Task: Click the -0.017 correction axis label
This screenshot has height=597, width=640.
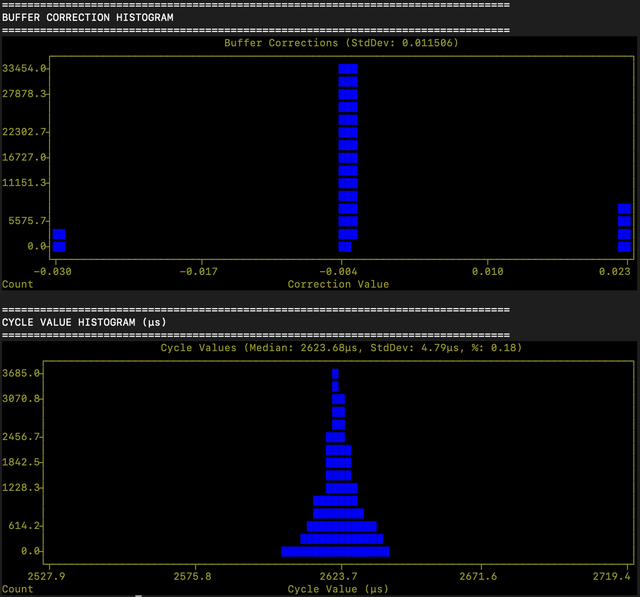Action: click(199, 271)
